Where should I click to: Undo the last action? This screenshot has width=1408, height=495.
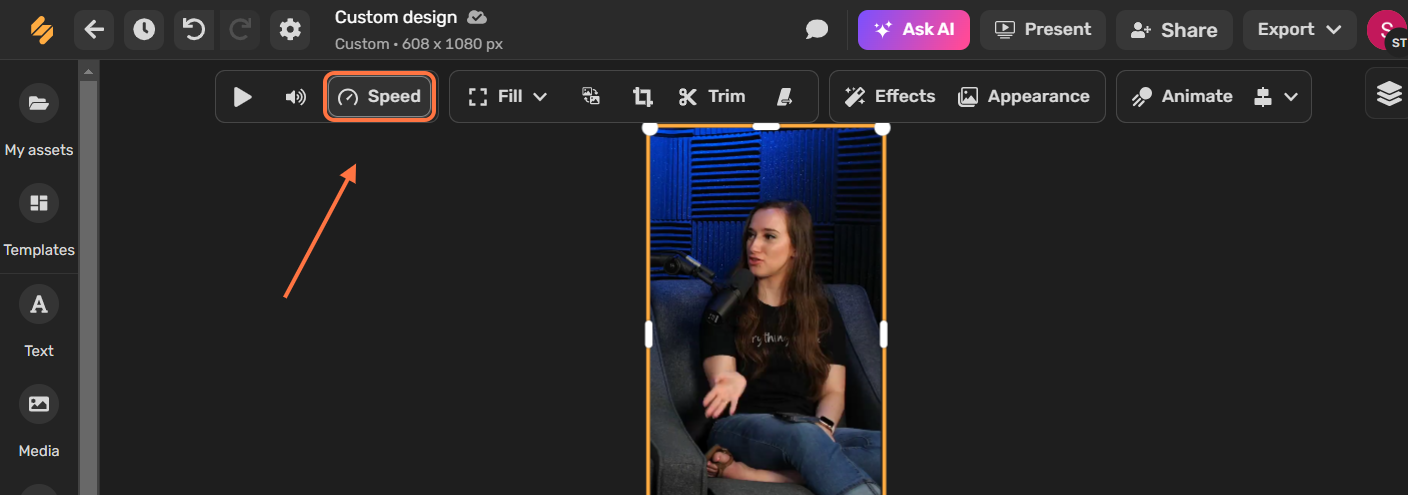click(x=194, y=30)
